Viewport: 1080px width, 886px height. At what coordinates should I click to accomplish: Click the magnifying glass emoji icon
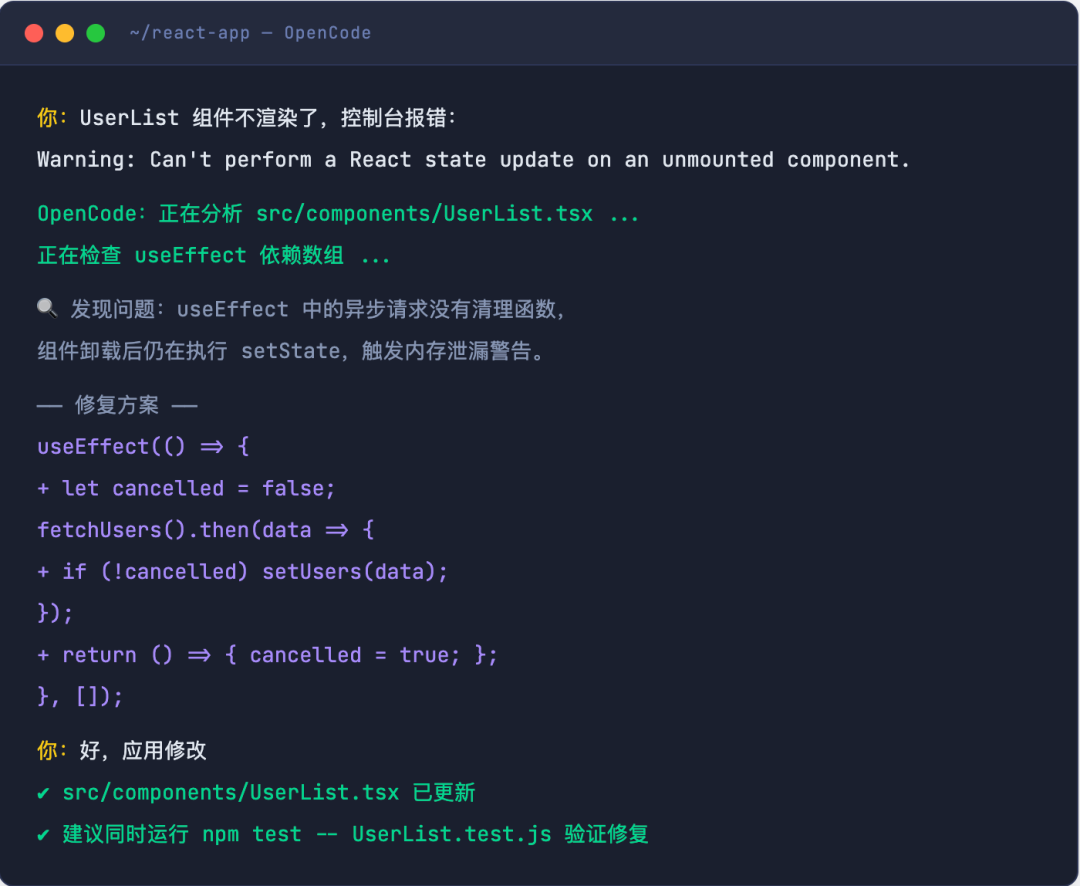[x=47, y=308]
